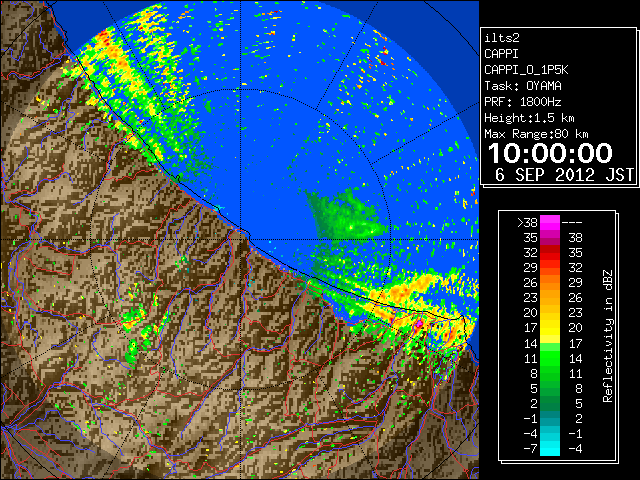Click the magenta high-reflectivity cell on the radar map
This screenshot has width=640, height=480.
pyautogui.click(x=419, y=325)
